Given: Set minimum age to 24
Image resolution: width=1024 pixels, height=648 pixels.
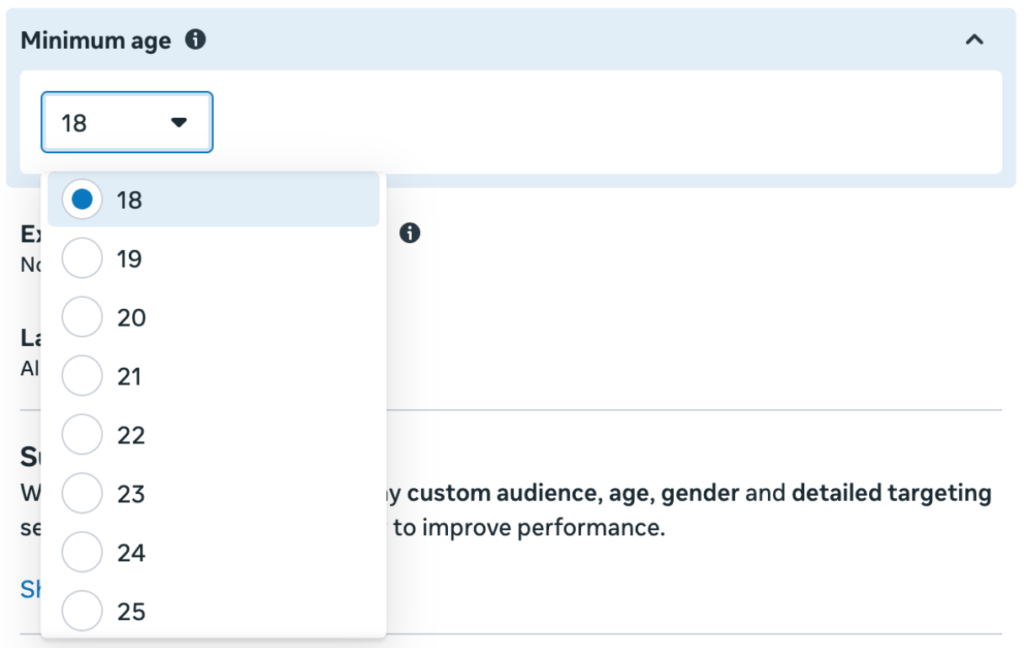Looking at the screenshot, I should 82,552.
